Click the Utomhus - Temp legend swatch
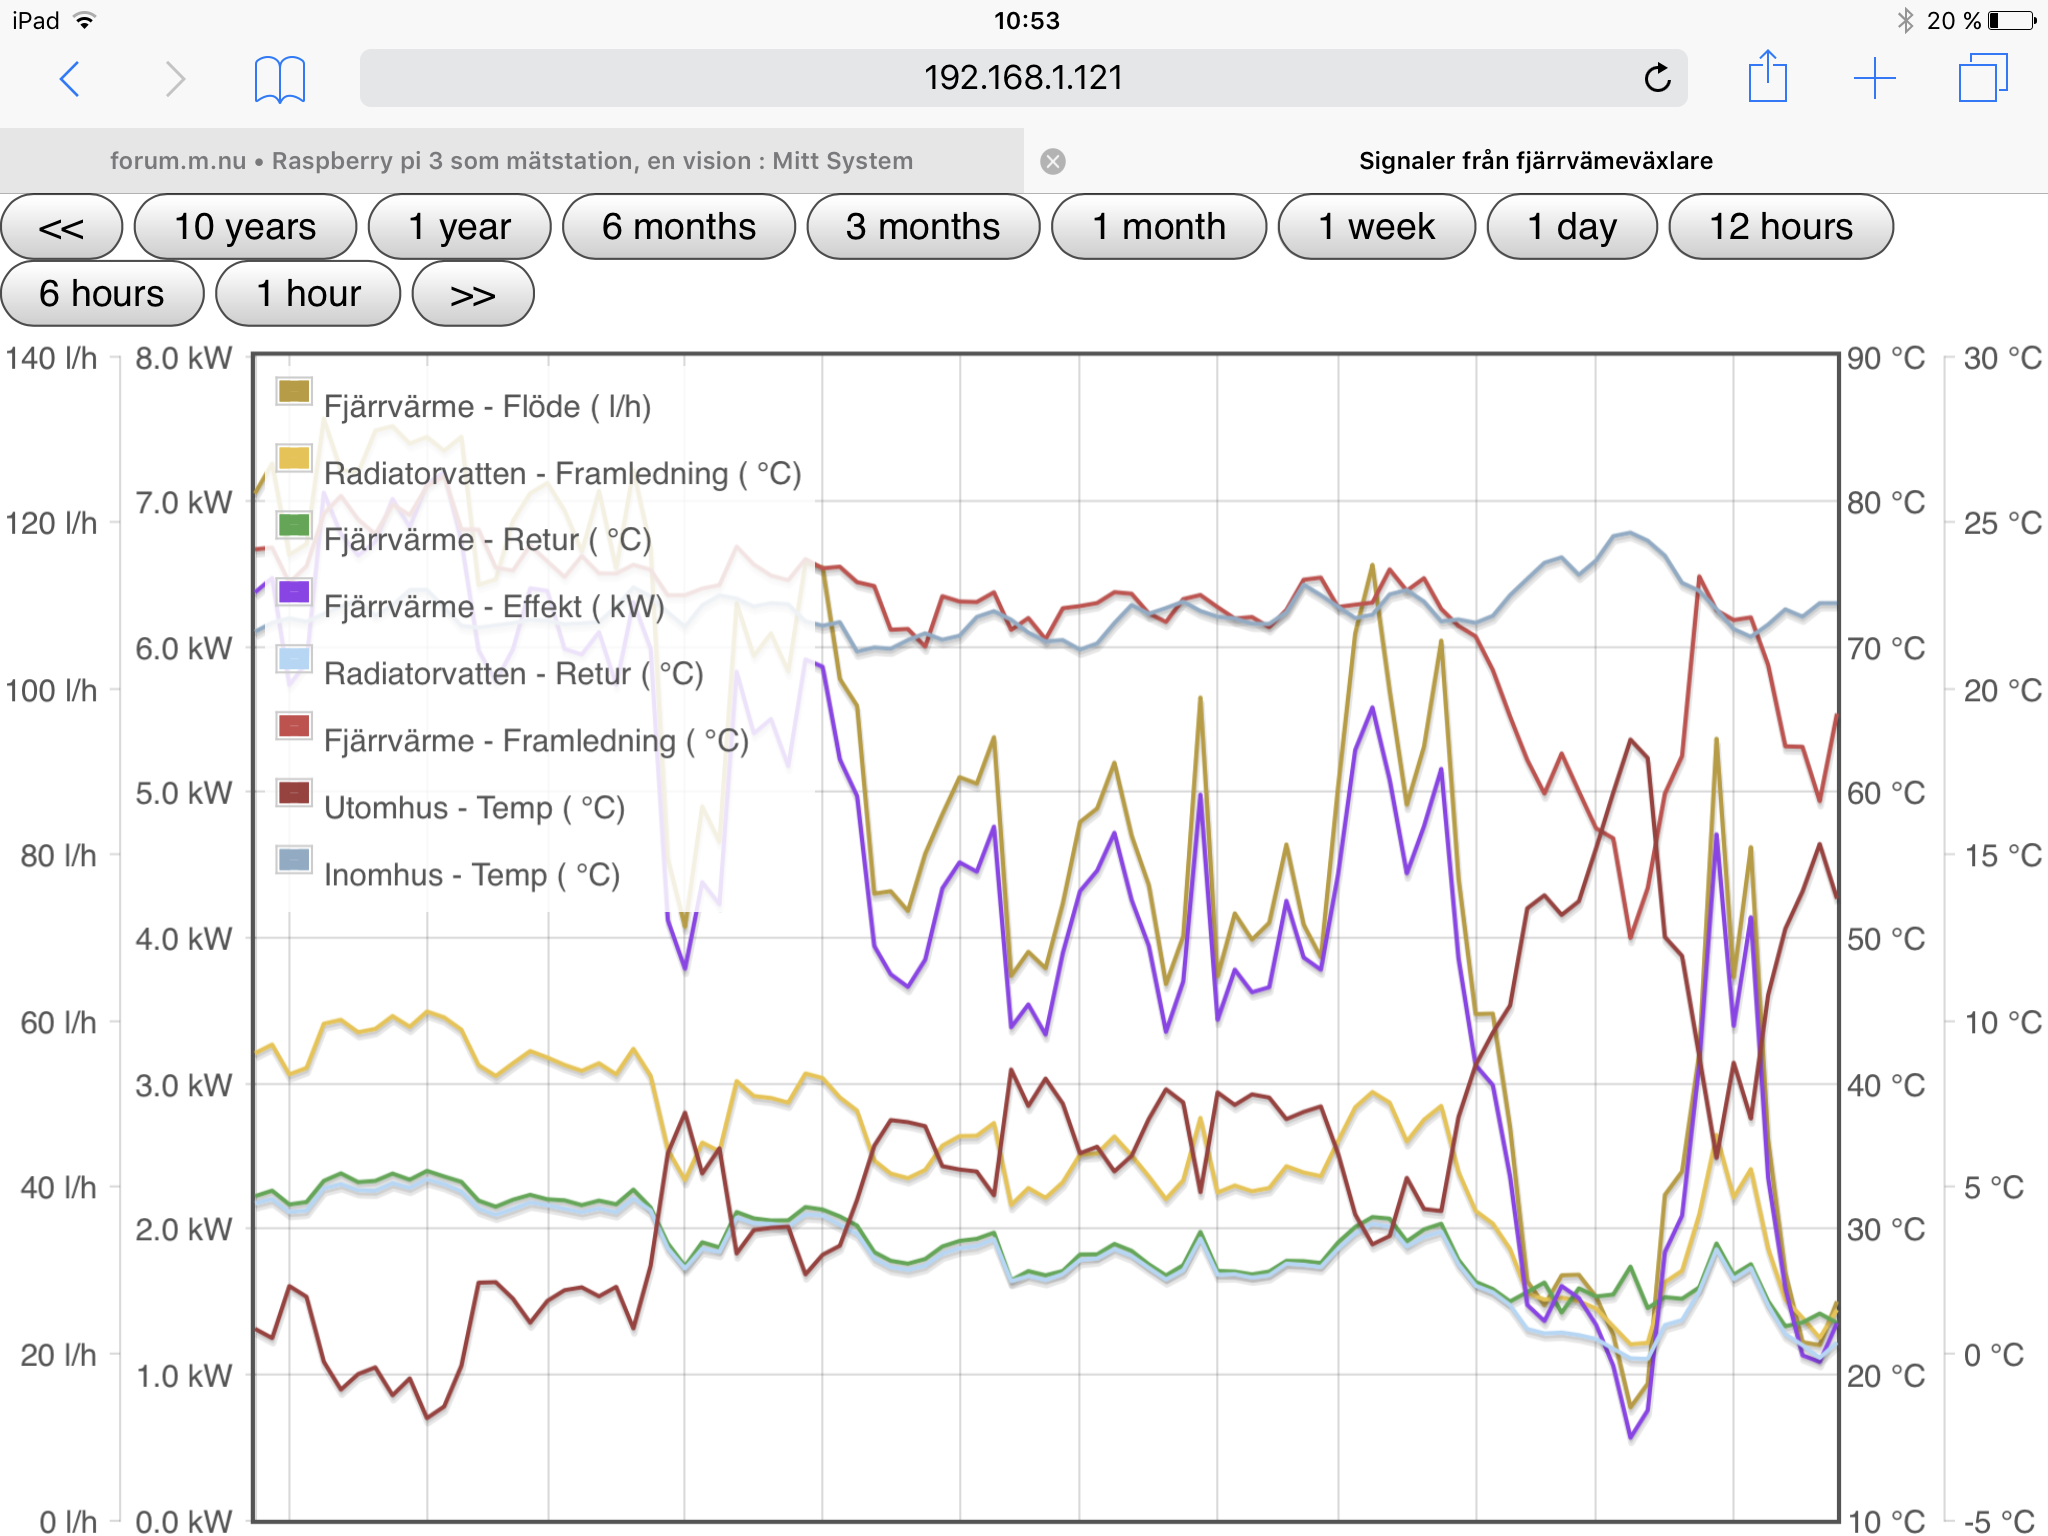Image resolution: width=2048 pixels, height=1536 pixels. pyautogui.click(x=294, y=793)
